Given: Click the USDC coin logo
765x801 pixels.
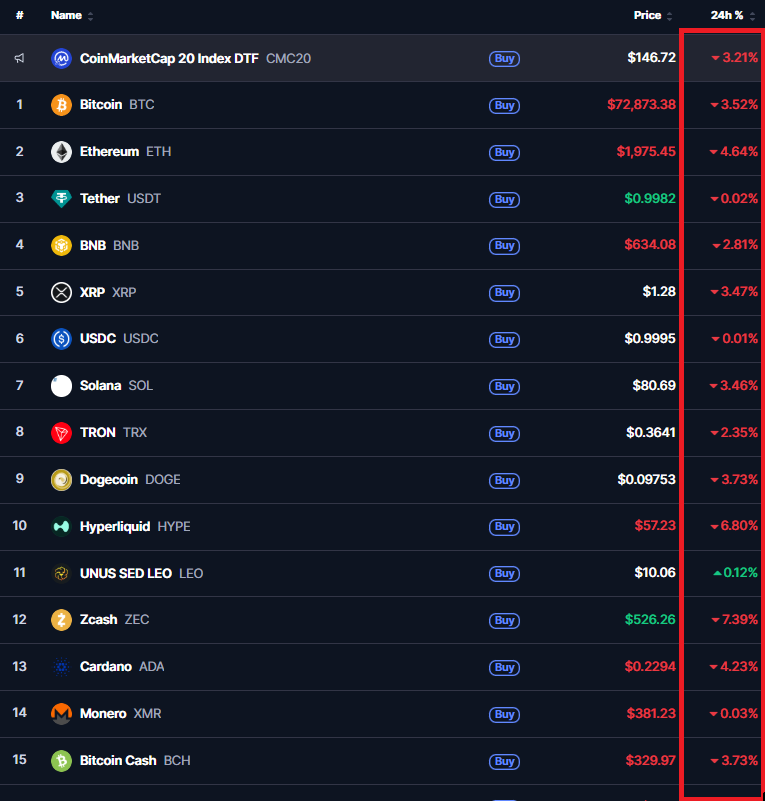Looking at the screenshot, I should point(61,339).
